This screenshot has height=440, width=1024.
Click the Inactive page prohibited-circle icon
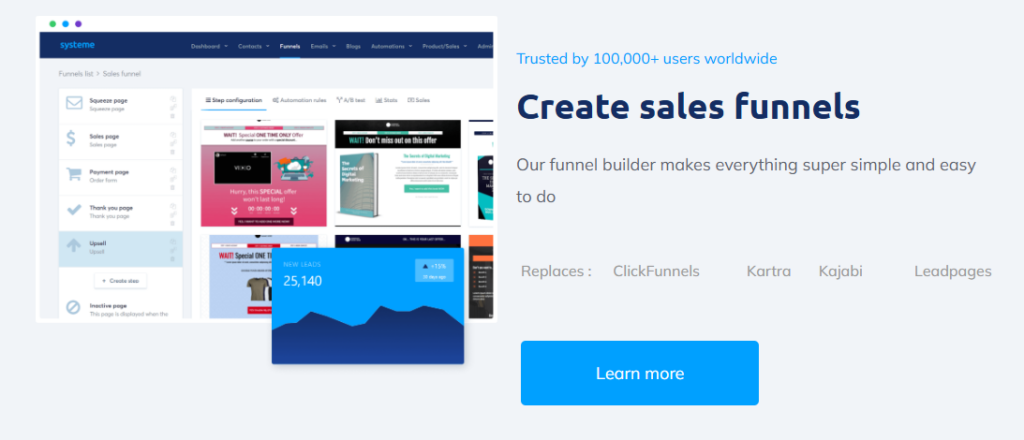pos(73,307)
